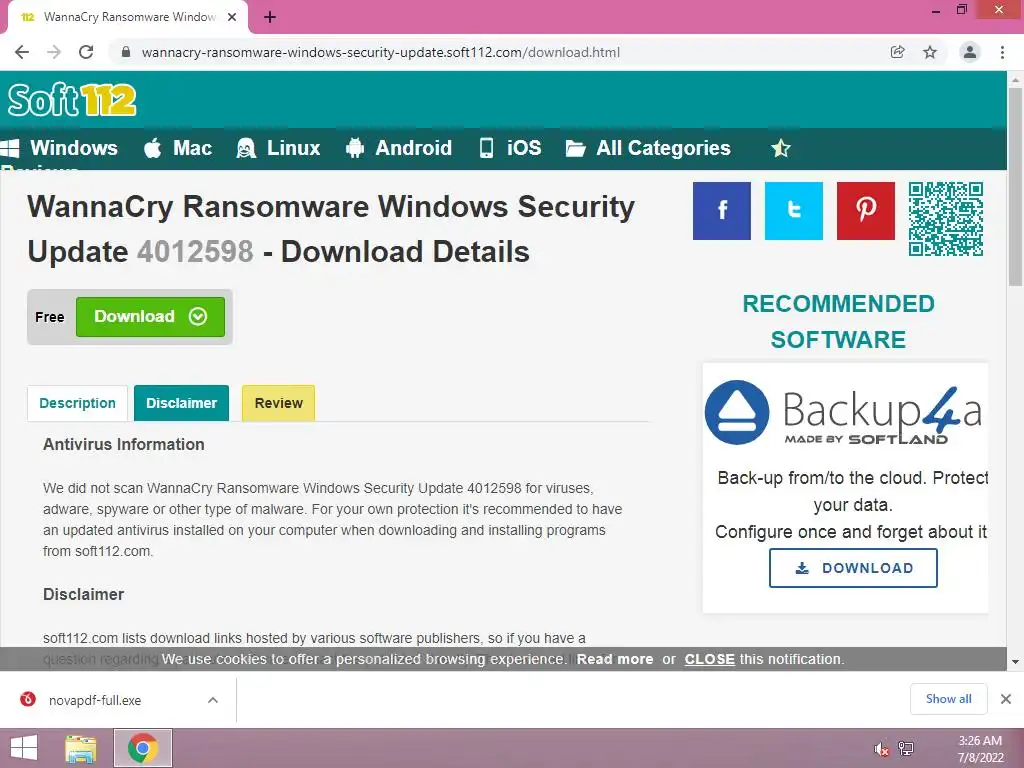Image resolution: width=1024 pixels, height=768 pixels.
Task: Click the browser forward arrow
Action: (x=54, y=52)
